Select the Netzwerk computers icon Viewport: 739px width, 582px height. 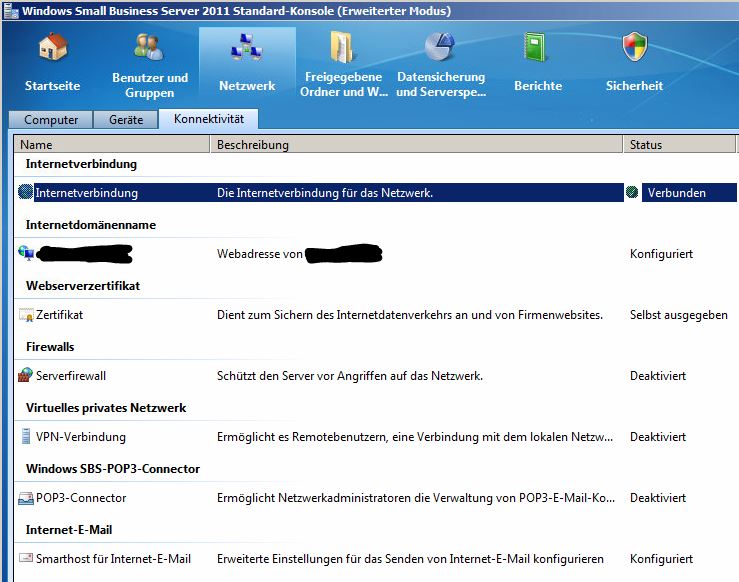point(247,46)
